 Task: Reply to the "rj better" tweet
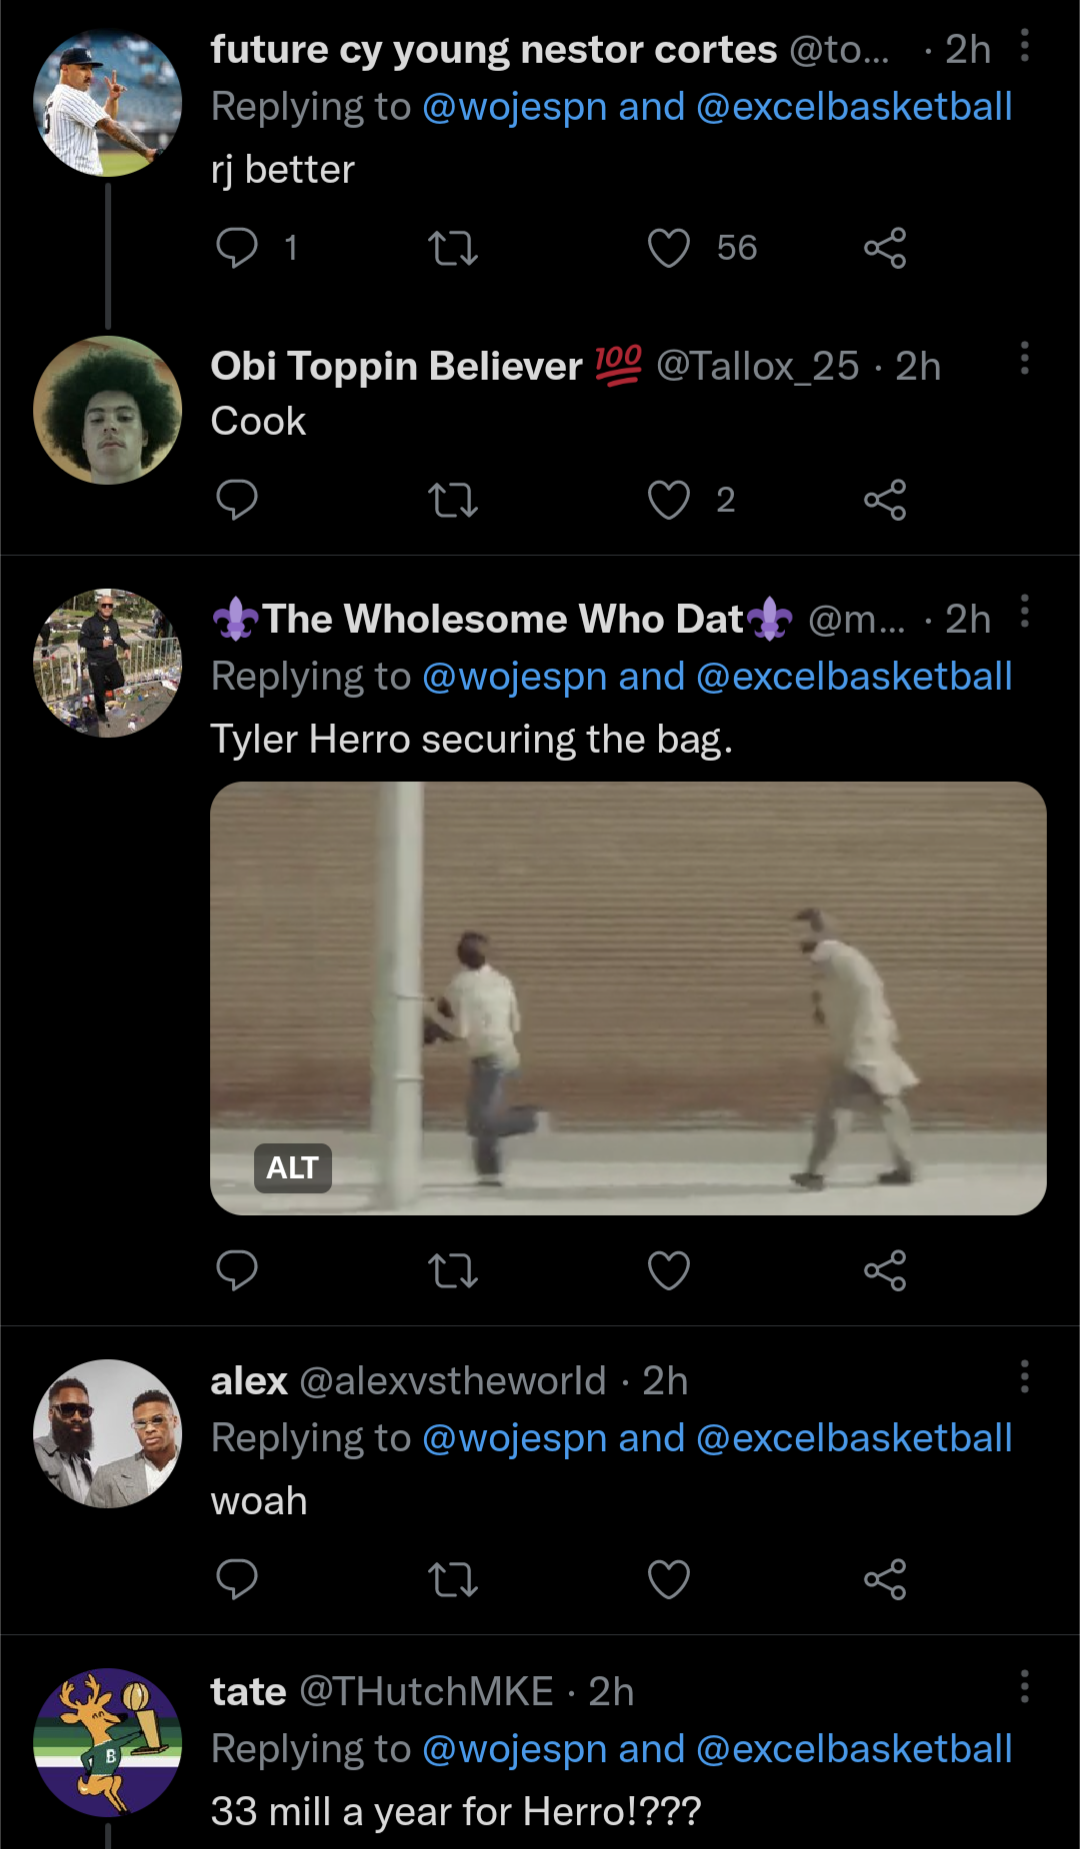237,248
